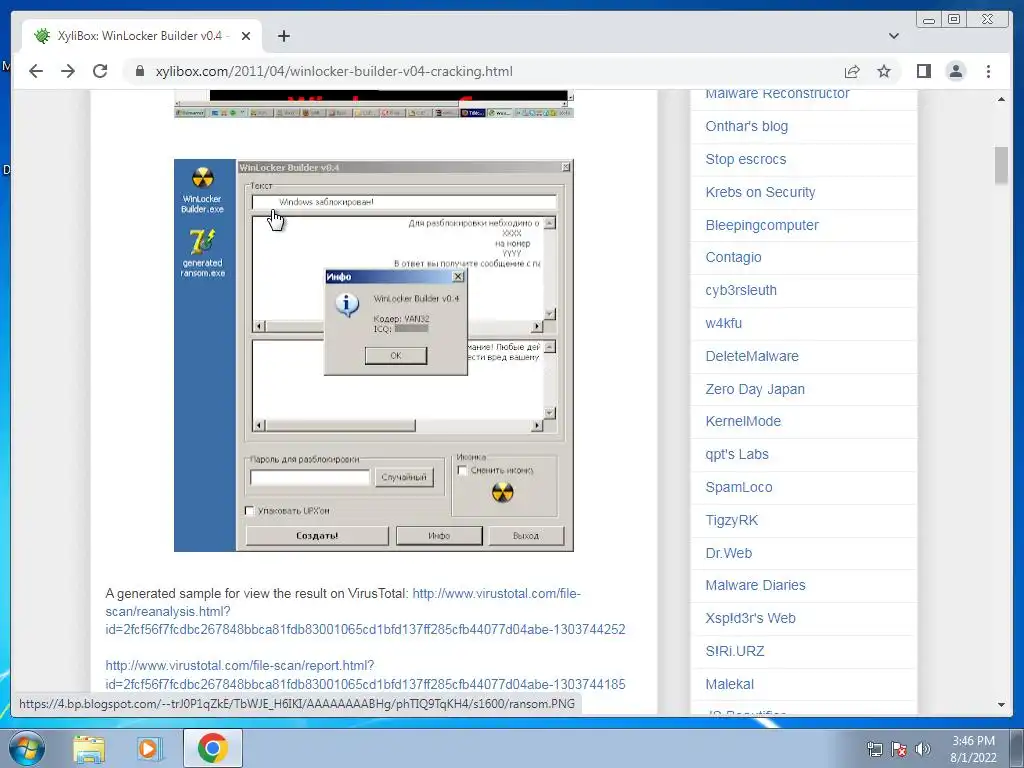Open the WinLocker Builder screenshot image
The image size is (1024, 768).
(374, 355)
